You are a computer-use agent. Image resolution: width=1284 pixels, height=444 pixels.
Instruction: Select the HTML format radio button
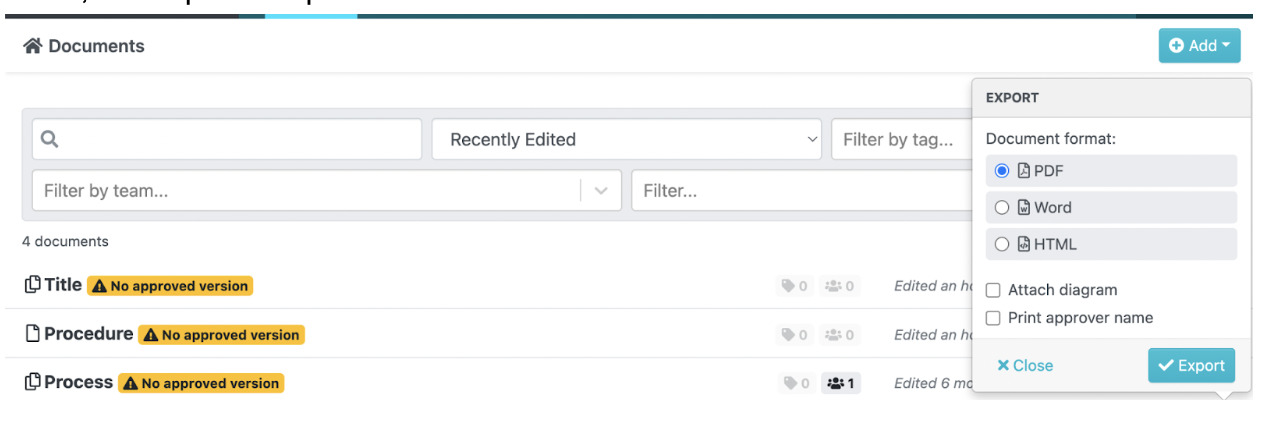(x=1002, y=244)
